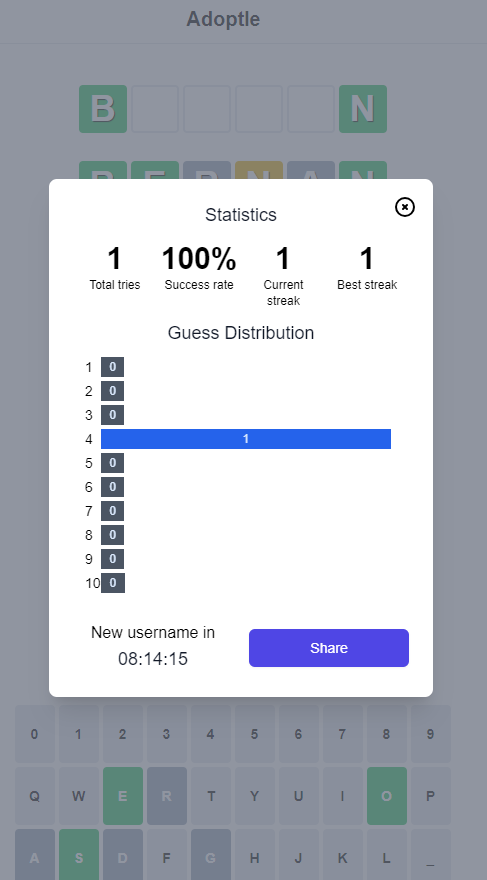Click the Adoptle title heading
Viewport: 487px width, 880px height.
pos(223,19)
